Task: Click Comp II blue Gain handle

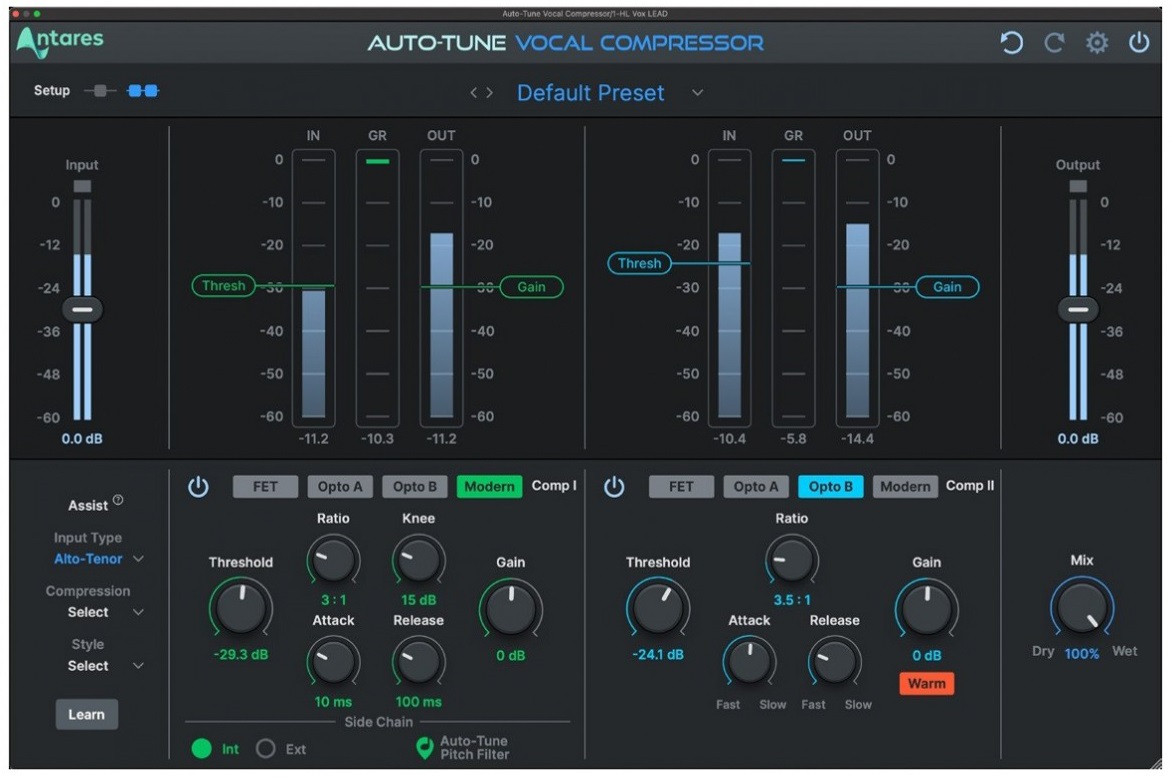Action: [x=947, y=287]
